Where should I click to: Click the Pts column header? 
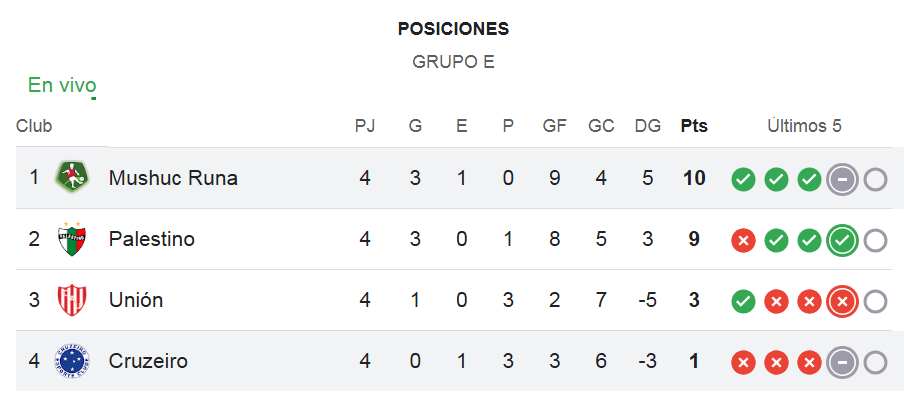point(694,126)
